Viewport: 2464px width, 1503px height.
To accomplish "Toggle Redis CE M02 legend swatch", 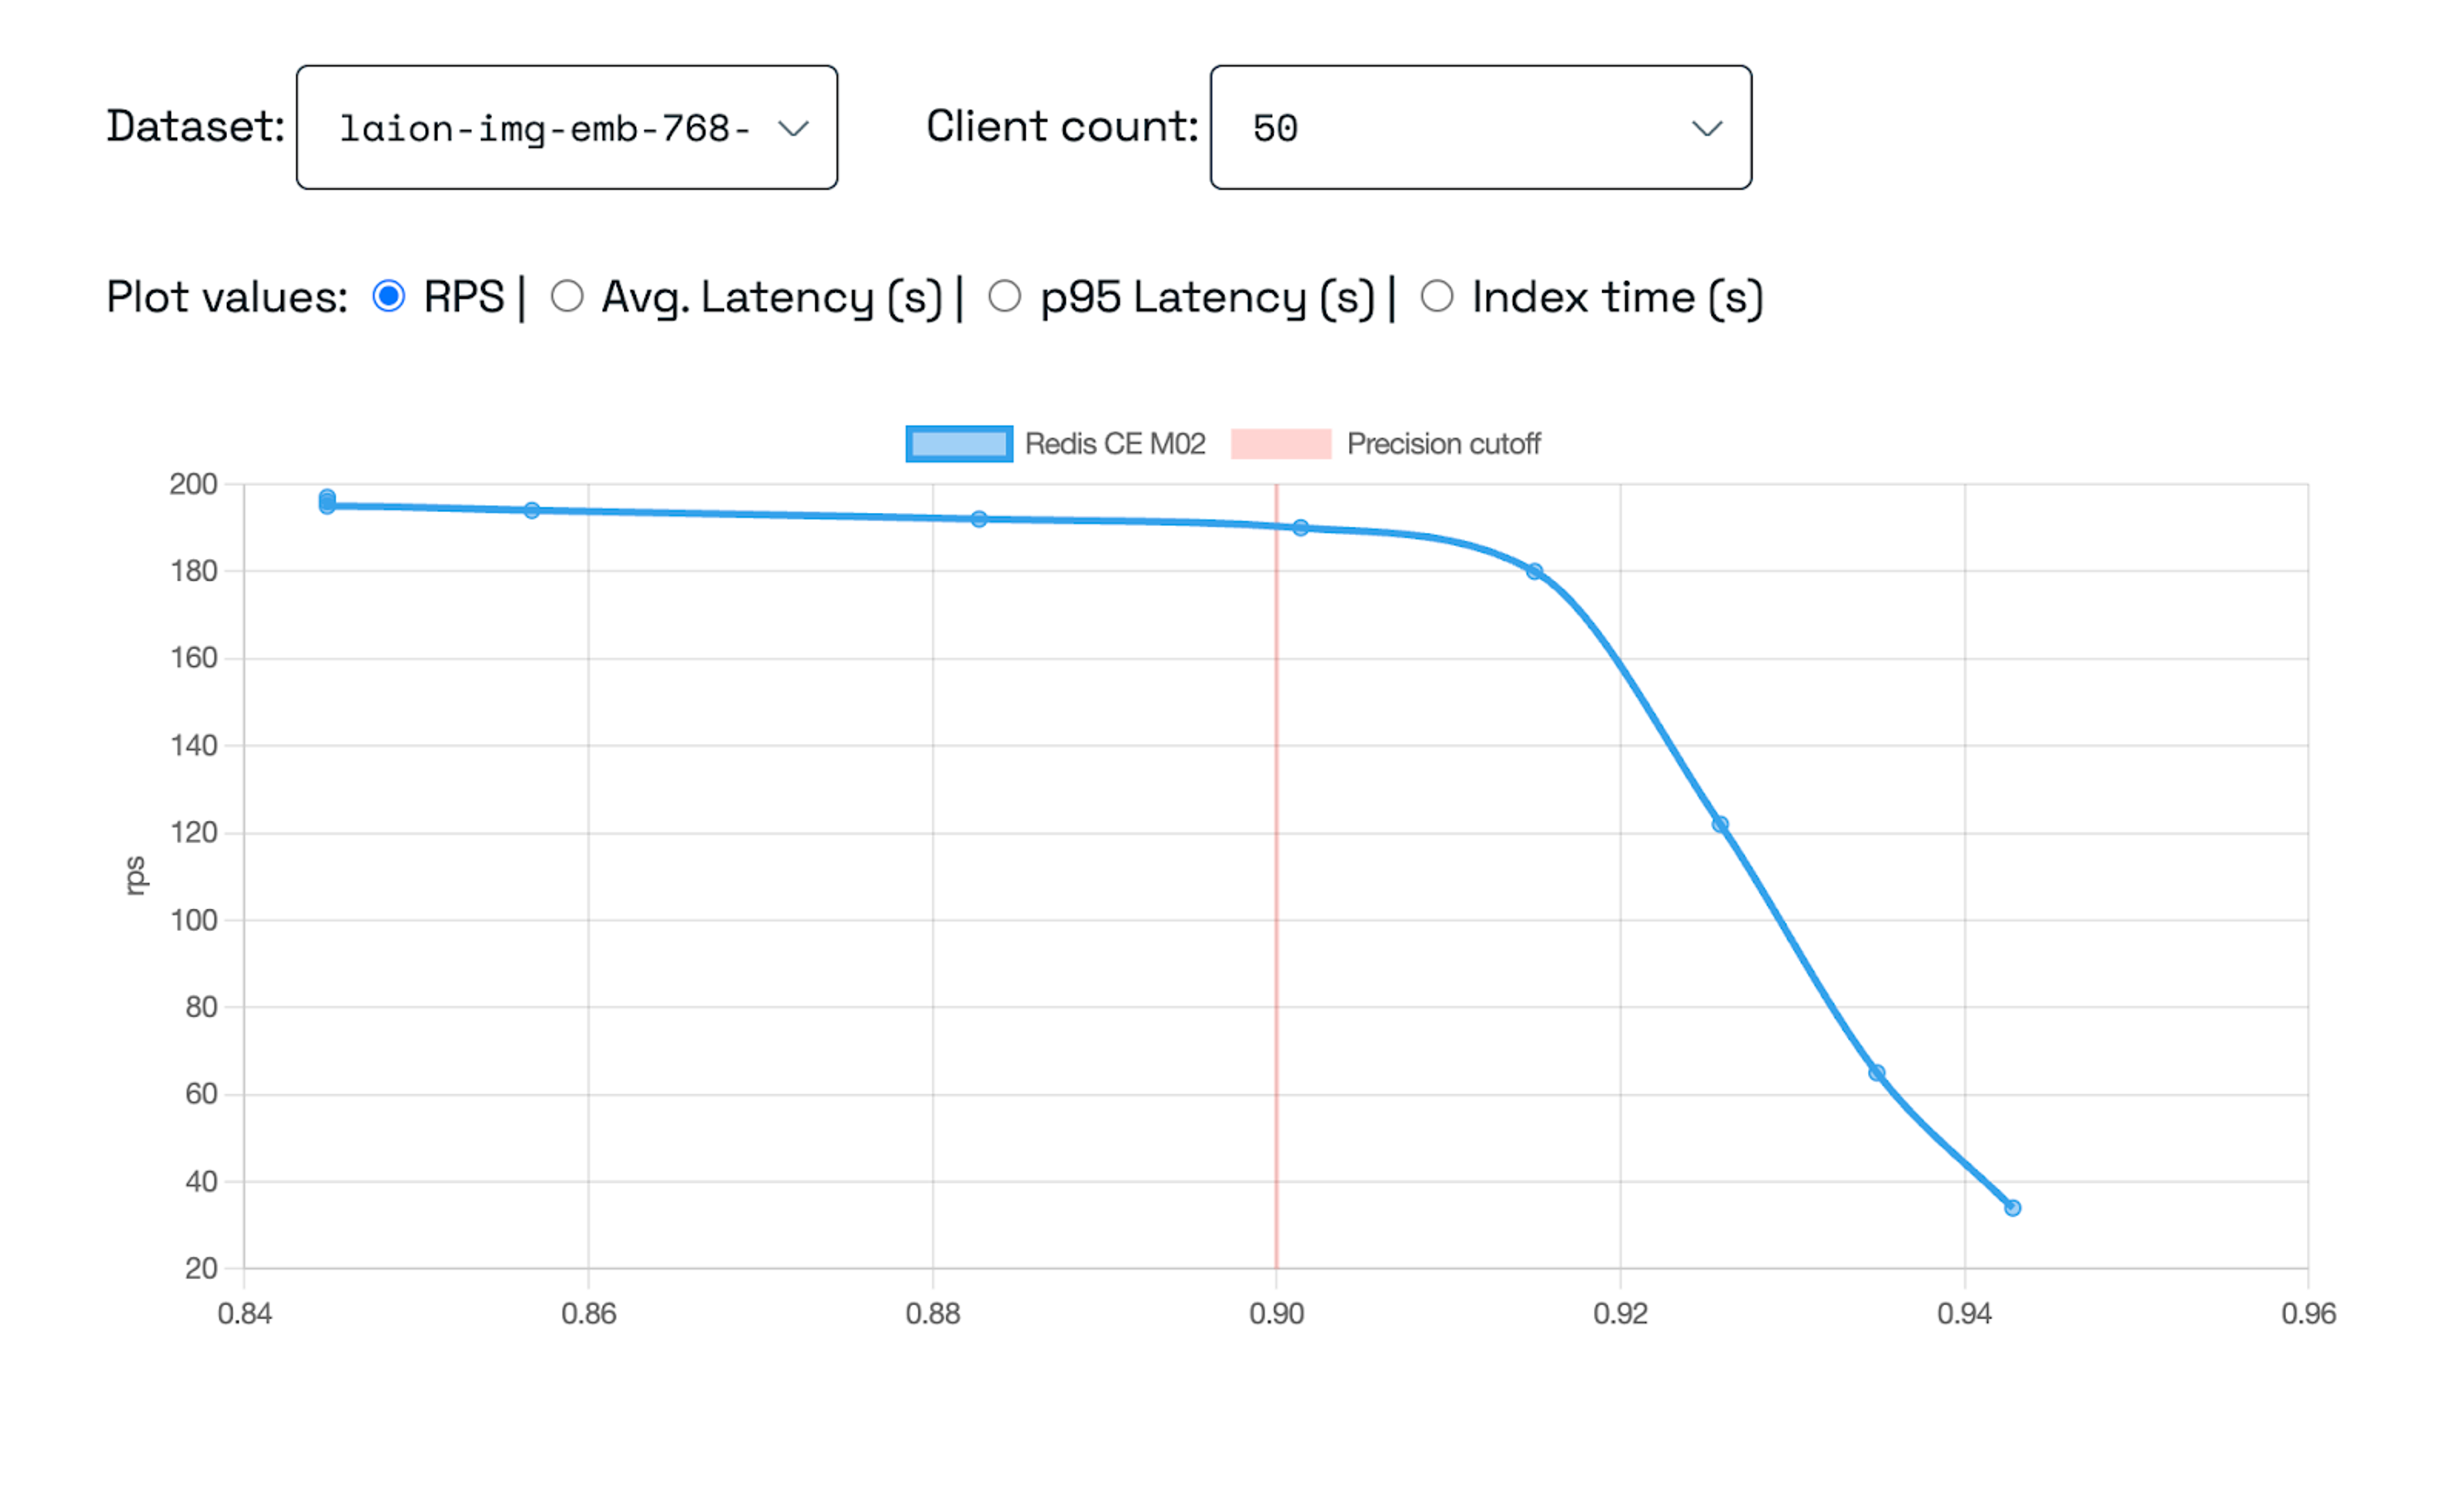I will [959, 444].
